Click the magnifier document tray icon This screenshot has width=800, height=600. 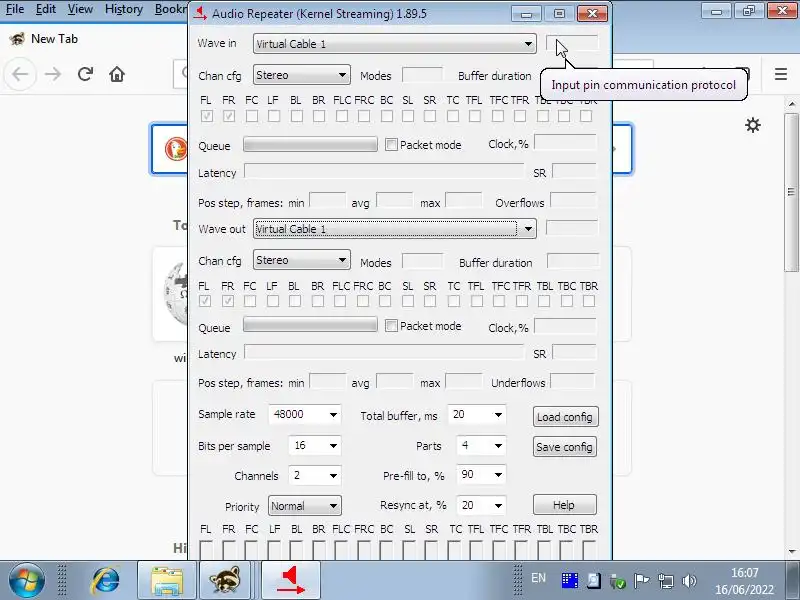(593, 581)
